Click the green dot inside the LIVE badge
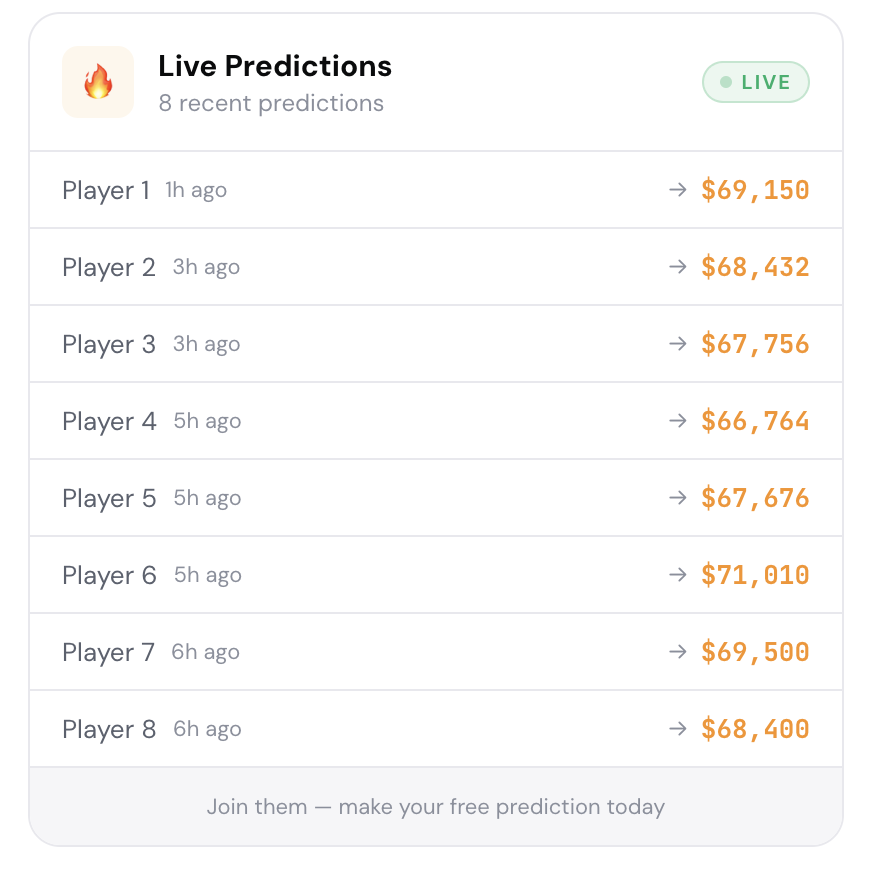Image resolution: width=876 pixels, height=882 pixels. click(x=723, y=83)
